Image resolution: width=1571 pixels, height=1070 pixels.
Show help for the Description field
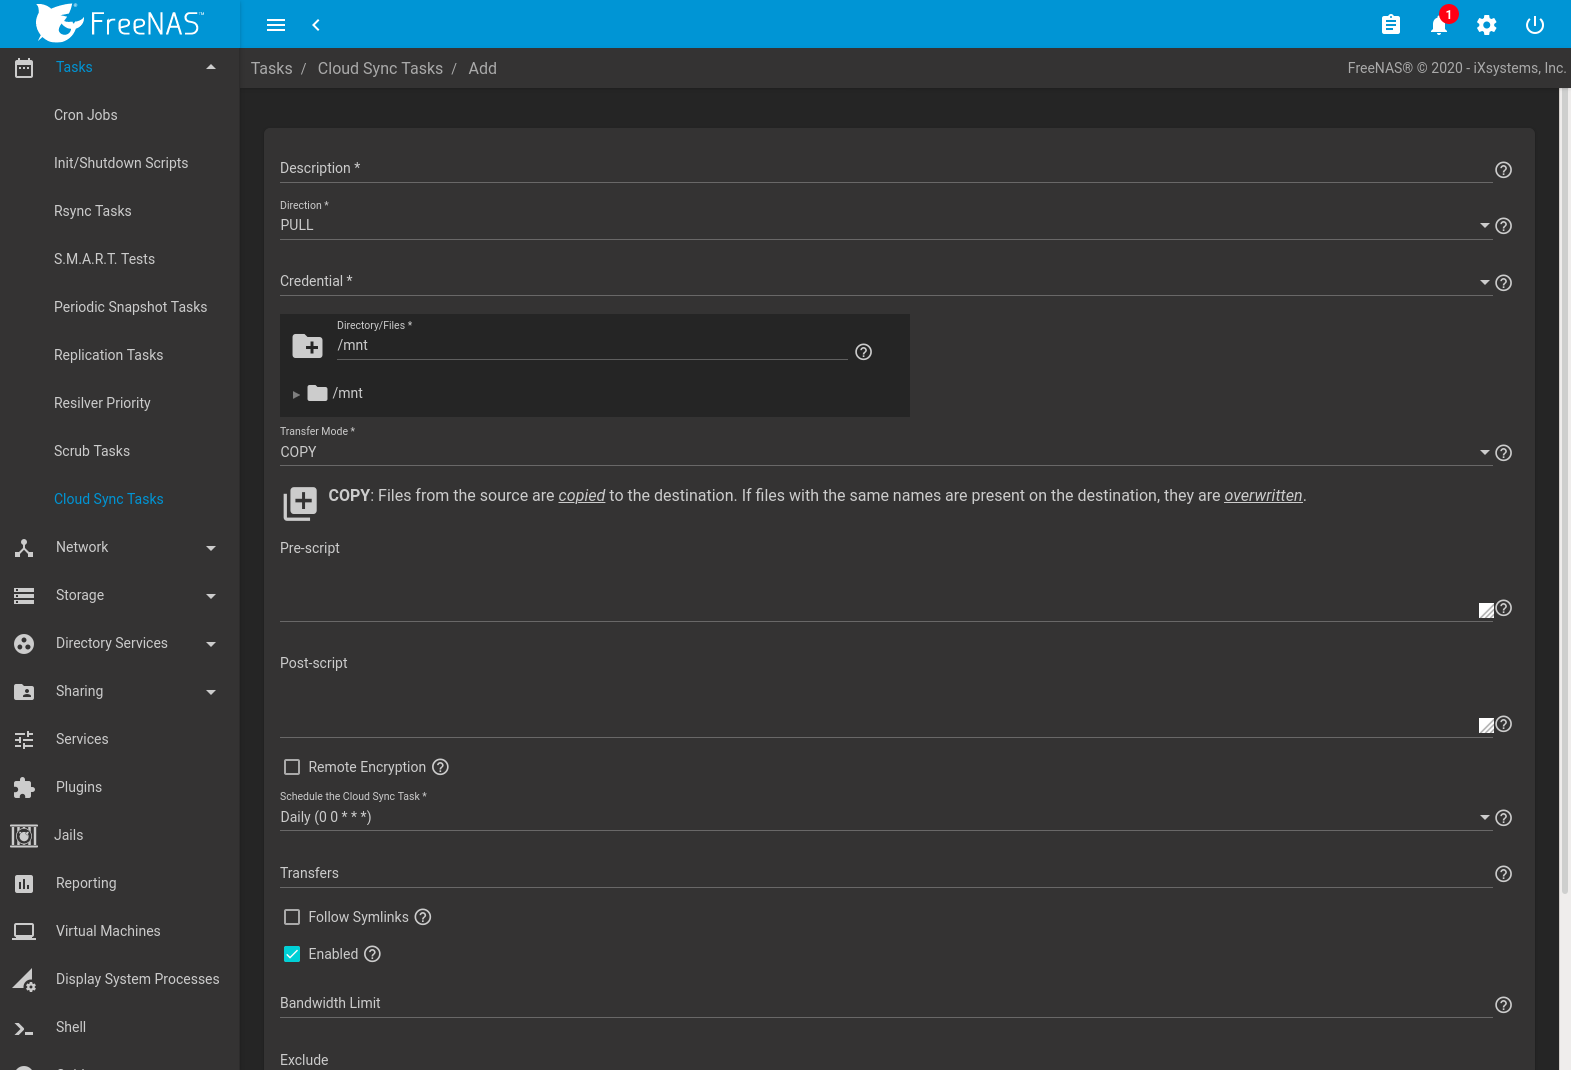(1502, 170)
